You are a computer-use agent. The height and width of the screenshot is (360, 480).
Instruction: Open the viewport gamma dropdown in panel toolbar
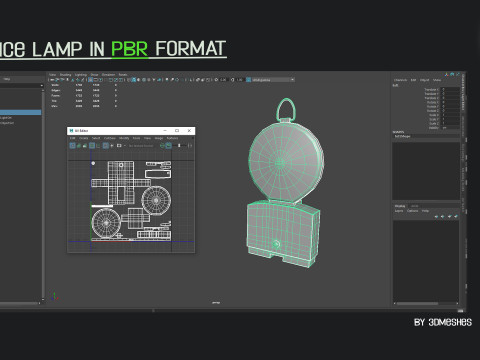click(273, 80)
